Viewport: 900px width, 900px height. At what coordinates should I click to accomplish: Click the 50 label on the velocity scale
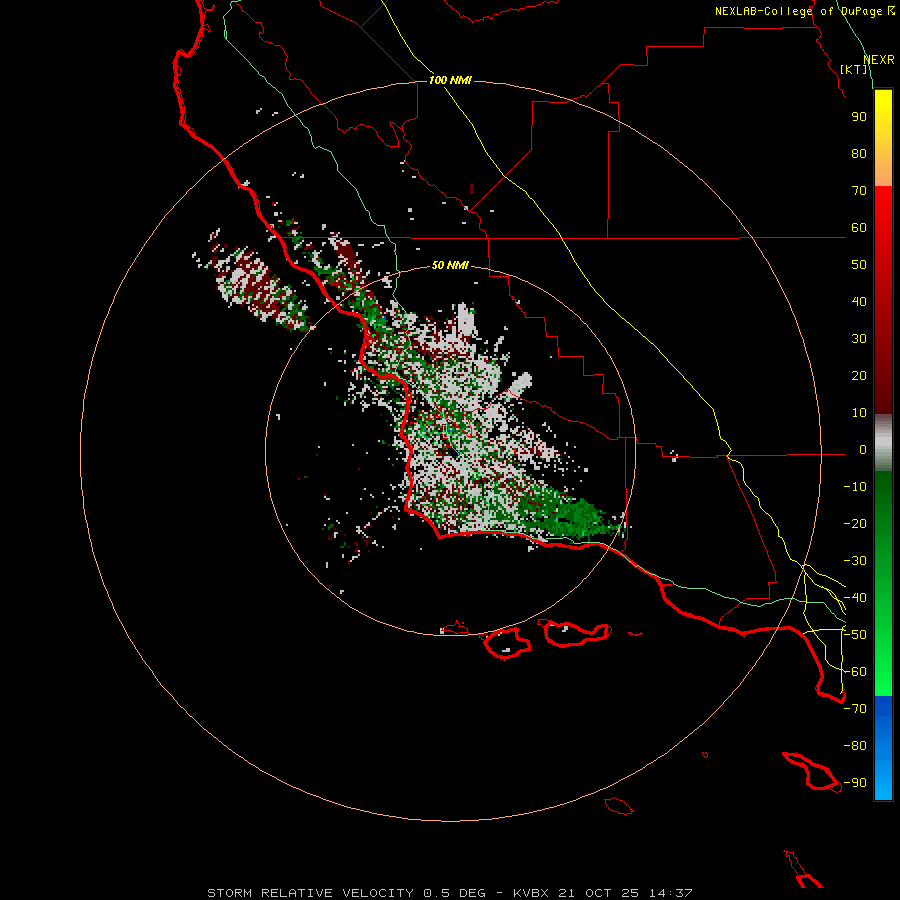click(x=859, y=265)
